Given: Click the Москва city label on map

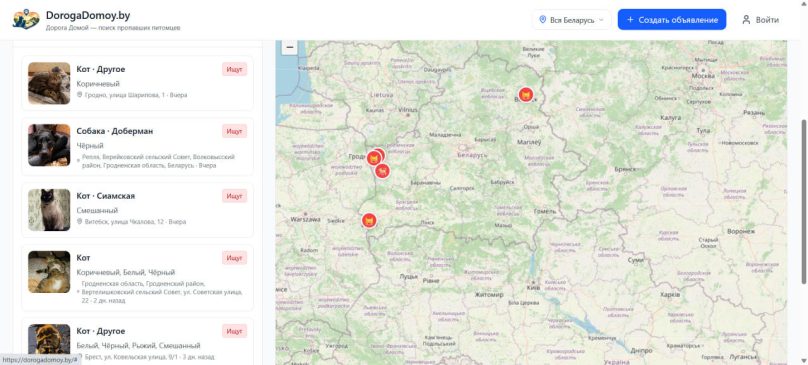Looking at the screenshot, I should pyautogui.click(x=703, y=76).
